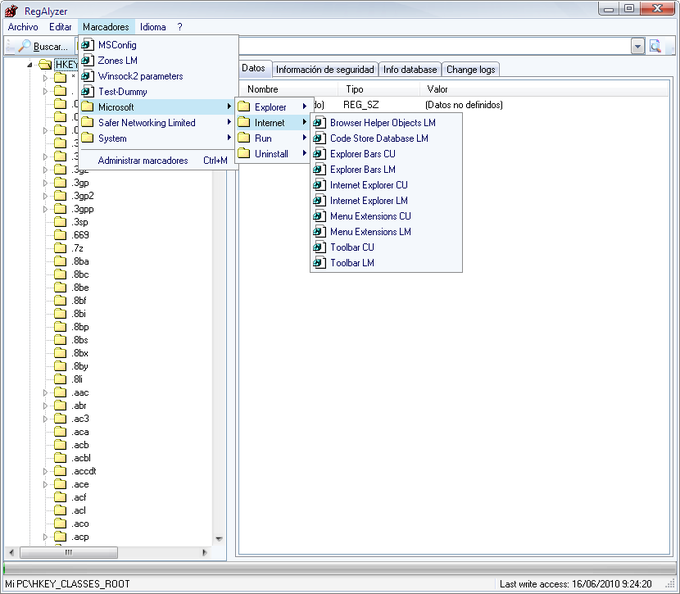Screen dimensions: 680x594
Task: Select the .aca key folder
Action: point(72,432)
